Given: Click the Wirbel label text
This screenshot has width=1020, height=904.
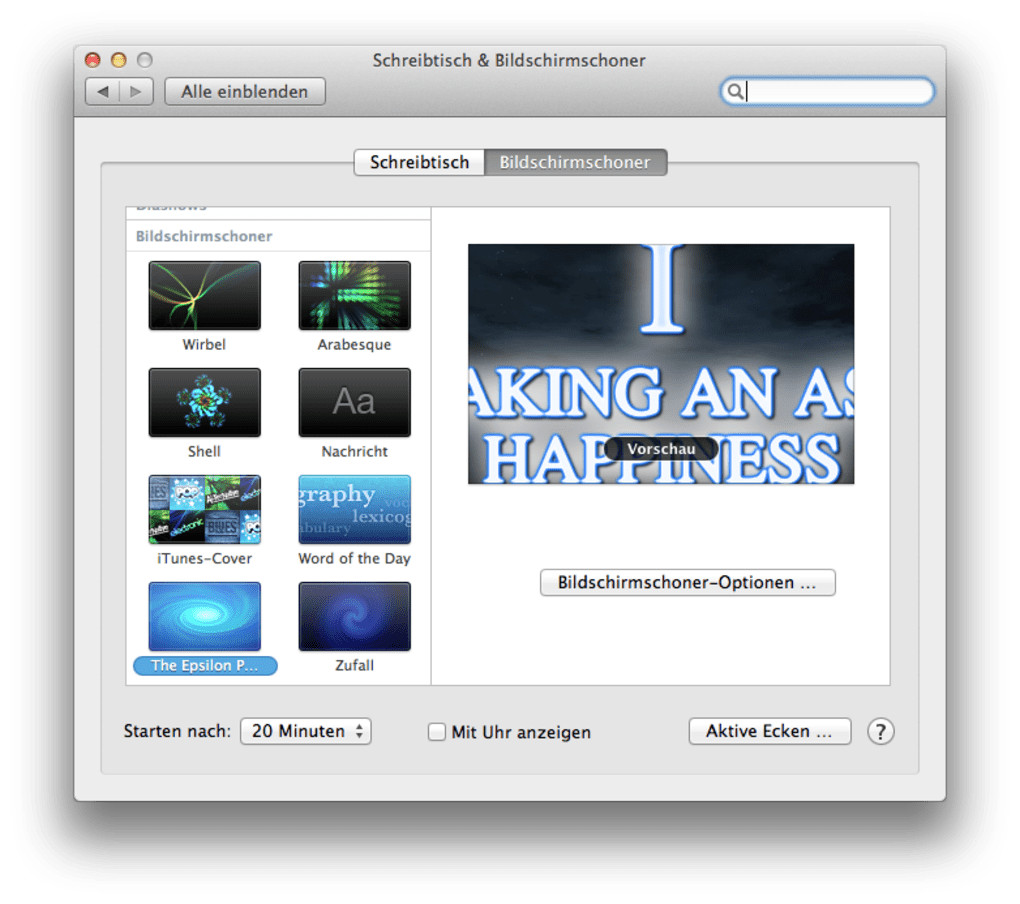Looking at the screenshot, I should point(204,344).
